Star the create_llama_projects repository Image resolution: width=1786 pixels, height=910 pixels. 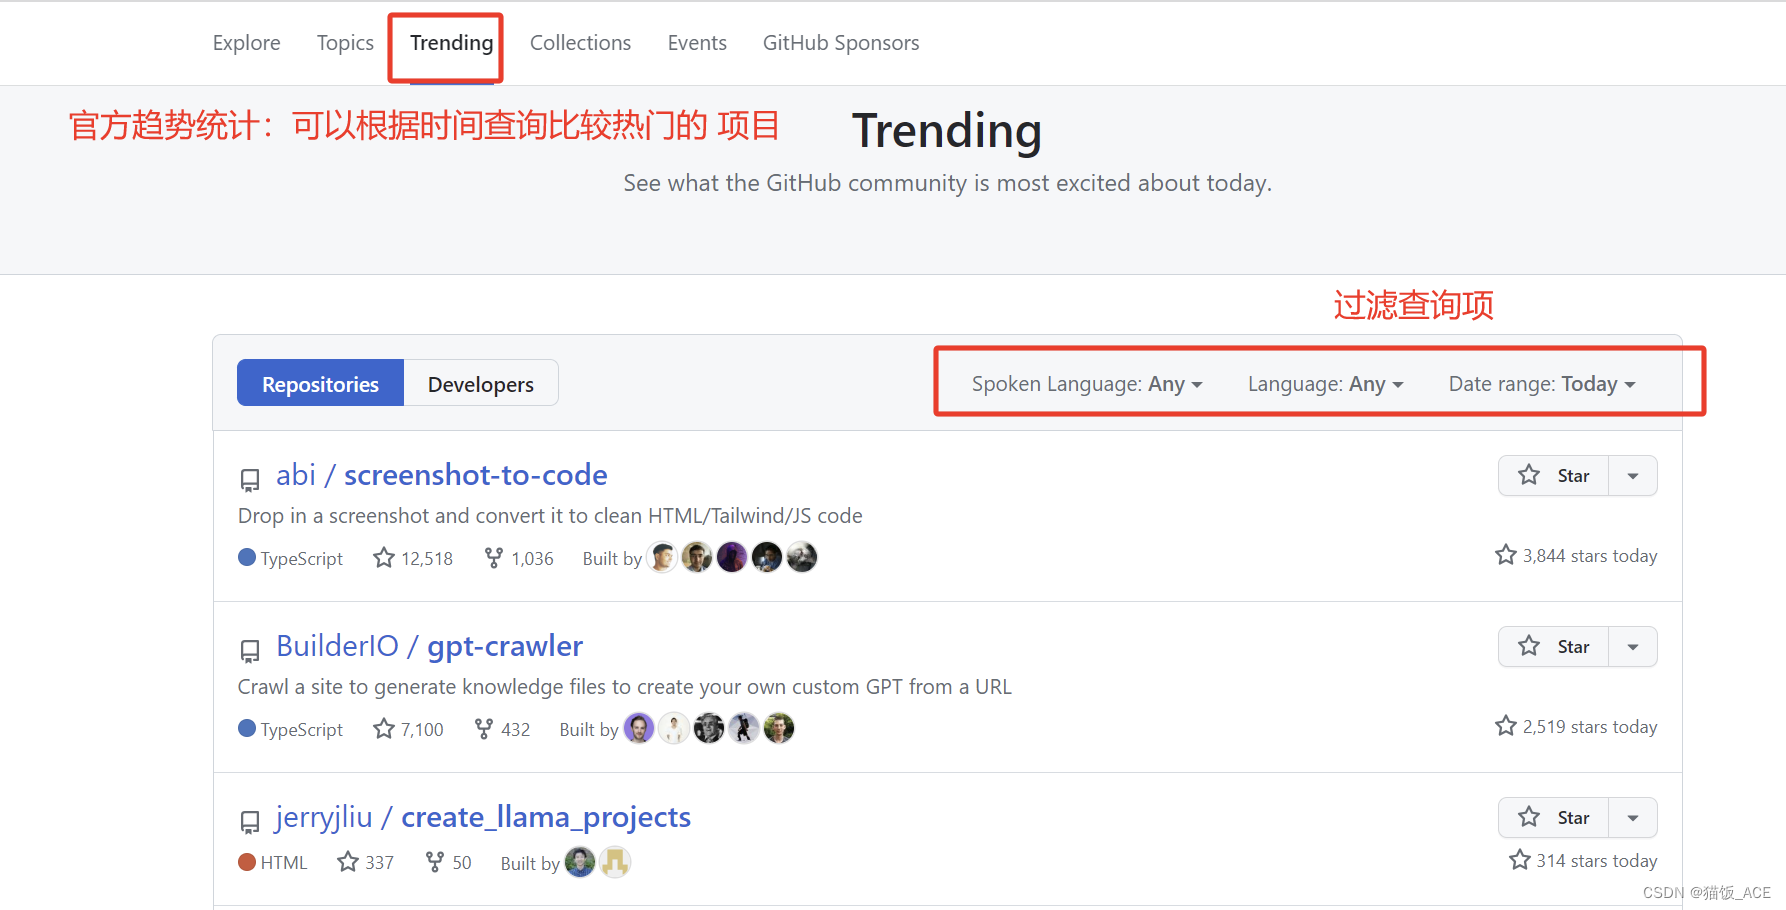point(1553,818)
